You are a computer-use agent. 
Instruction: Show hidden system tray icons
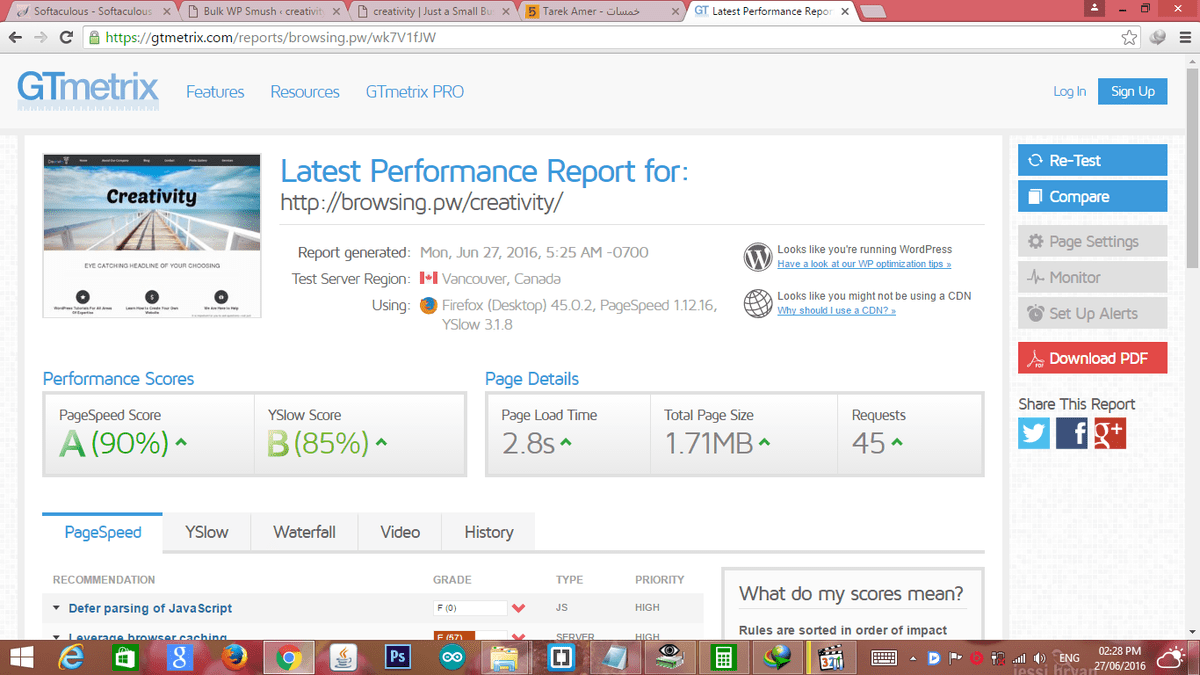coord(911,658)
